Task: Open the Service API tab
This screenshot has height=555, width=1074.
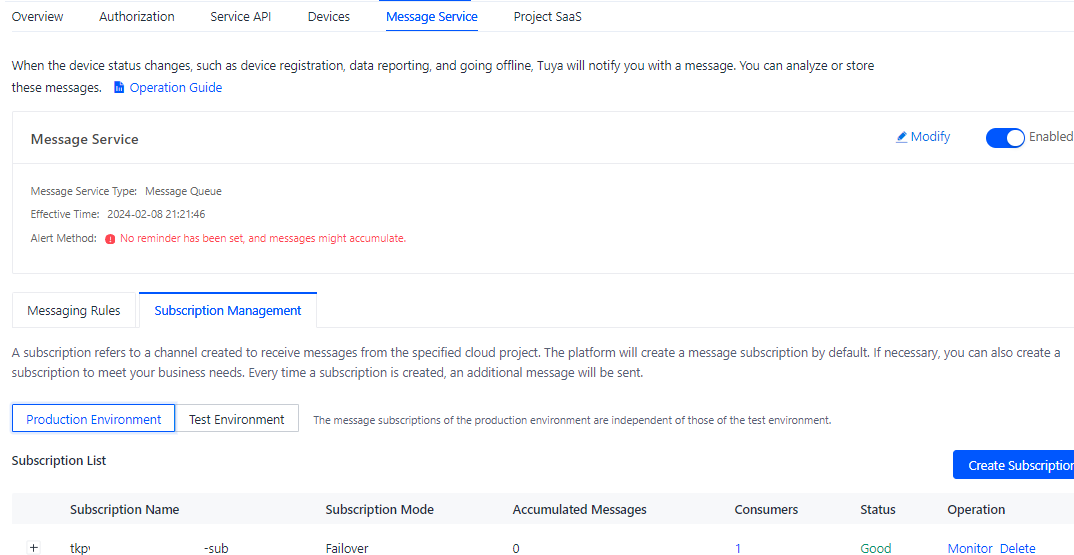Action: click(x=240, y=16)
